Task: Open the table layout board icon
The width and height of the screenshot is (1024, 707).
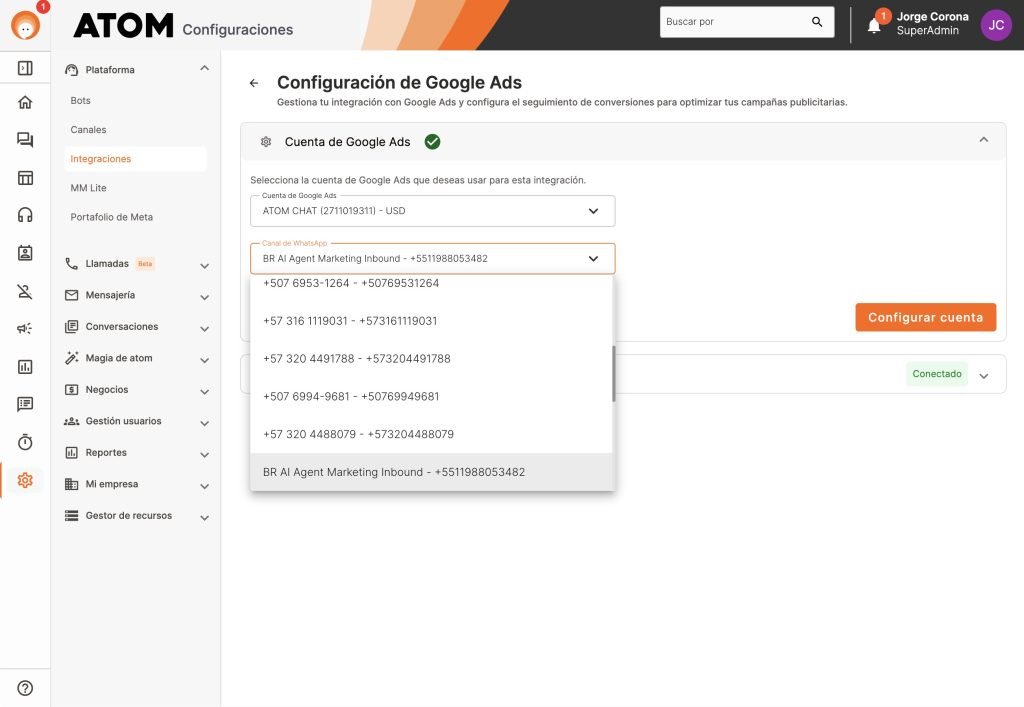Action: click(25, 178)
